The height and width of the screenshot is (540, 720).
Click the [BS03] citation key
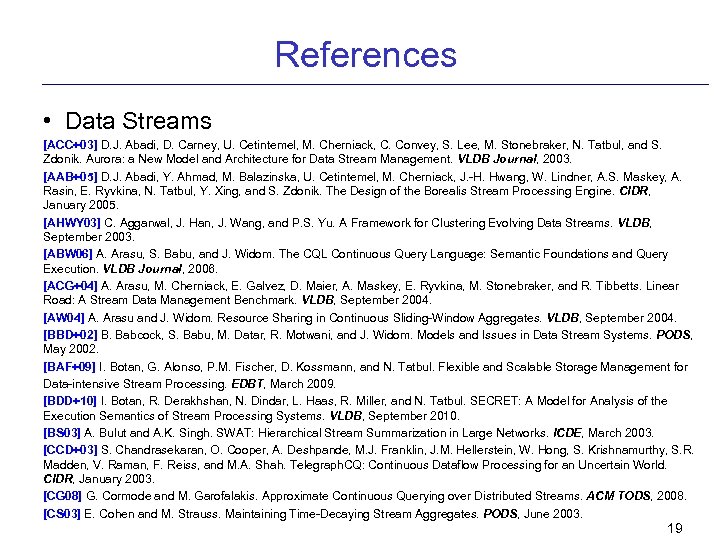tap(62, 433)
